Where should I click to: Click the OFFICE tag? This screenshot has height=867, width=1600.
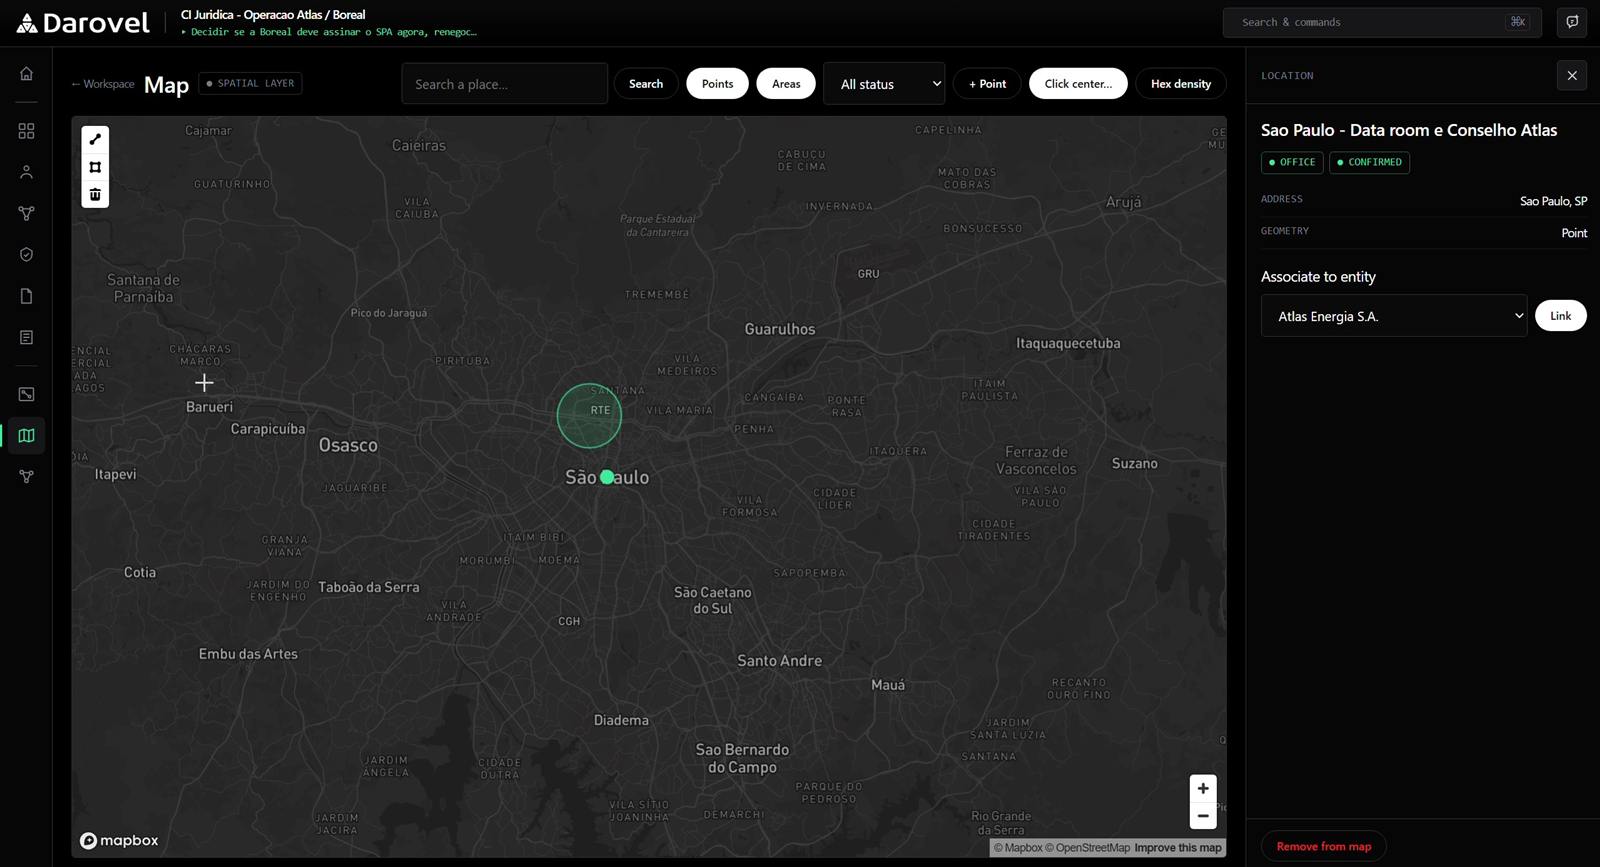1292,162
